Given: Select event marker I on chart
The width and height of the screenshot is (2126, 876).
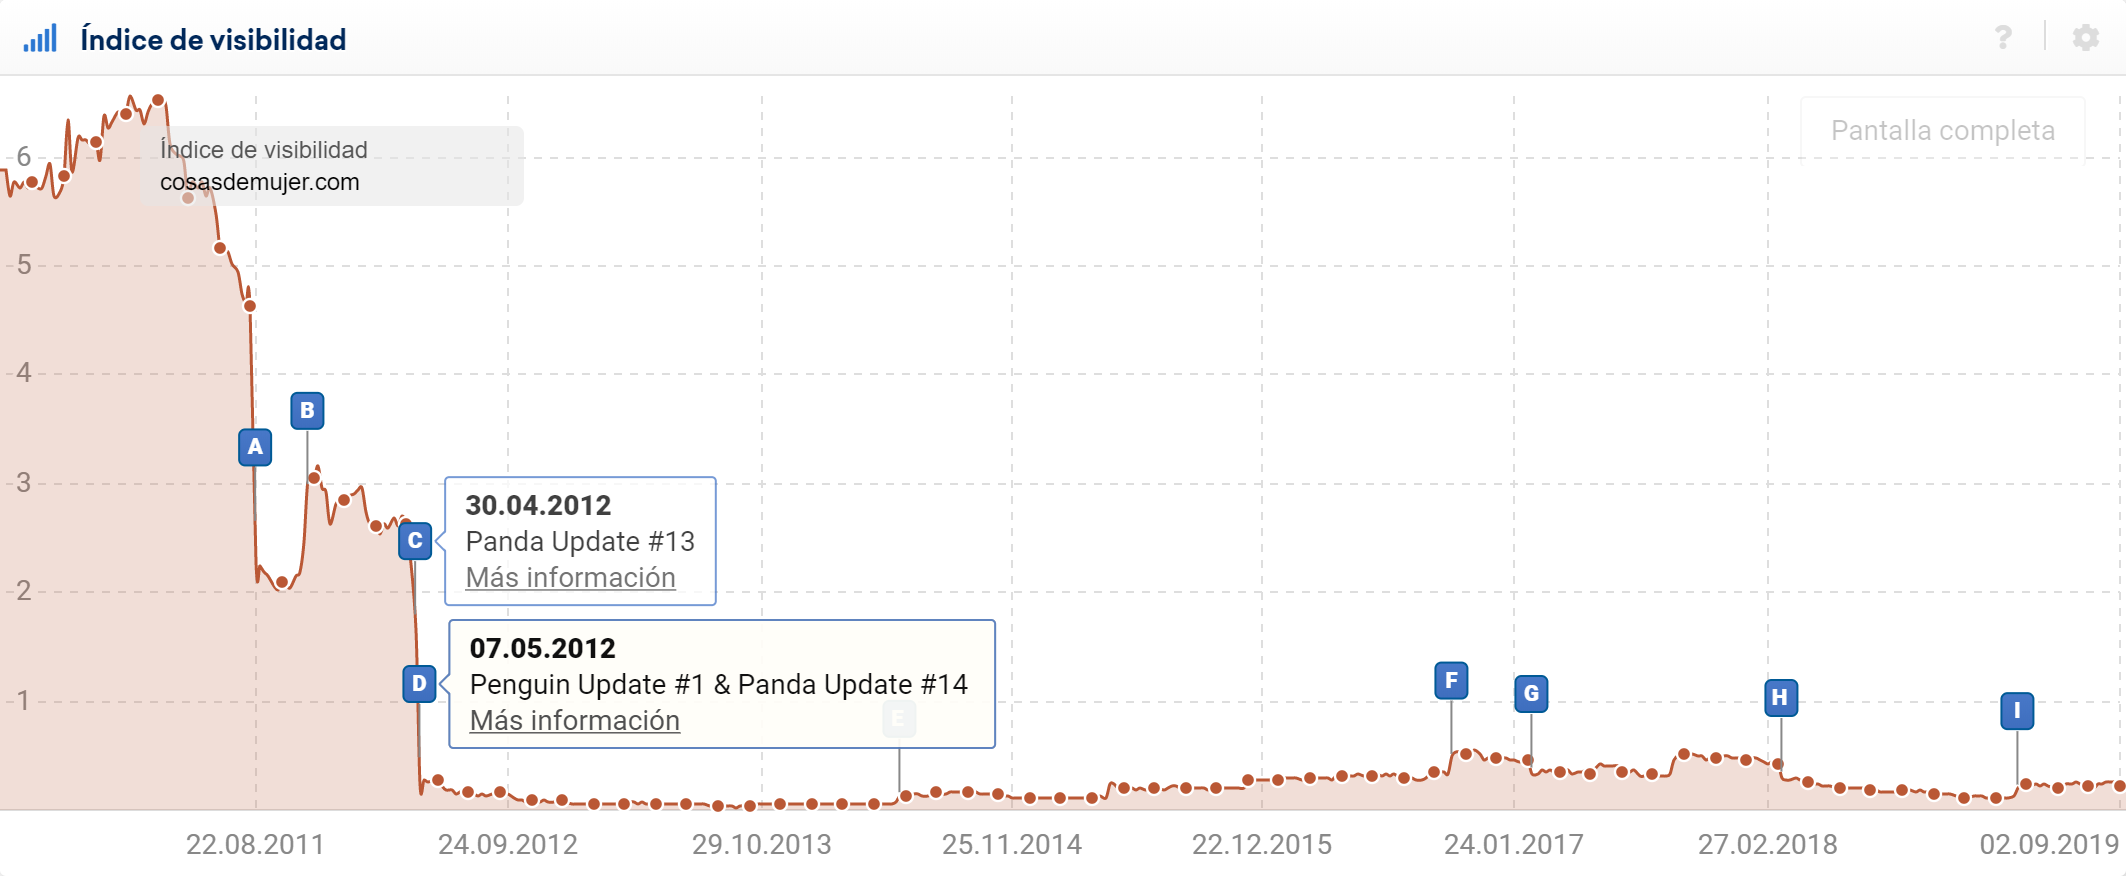Looking at the screenshot, I should 2017,711.
